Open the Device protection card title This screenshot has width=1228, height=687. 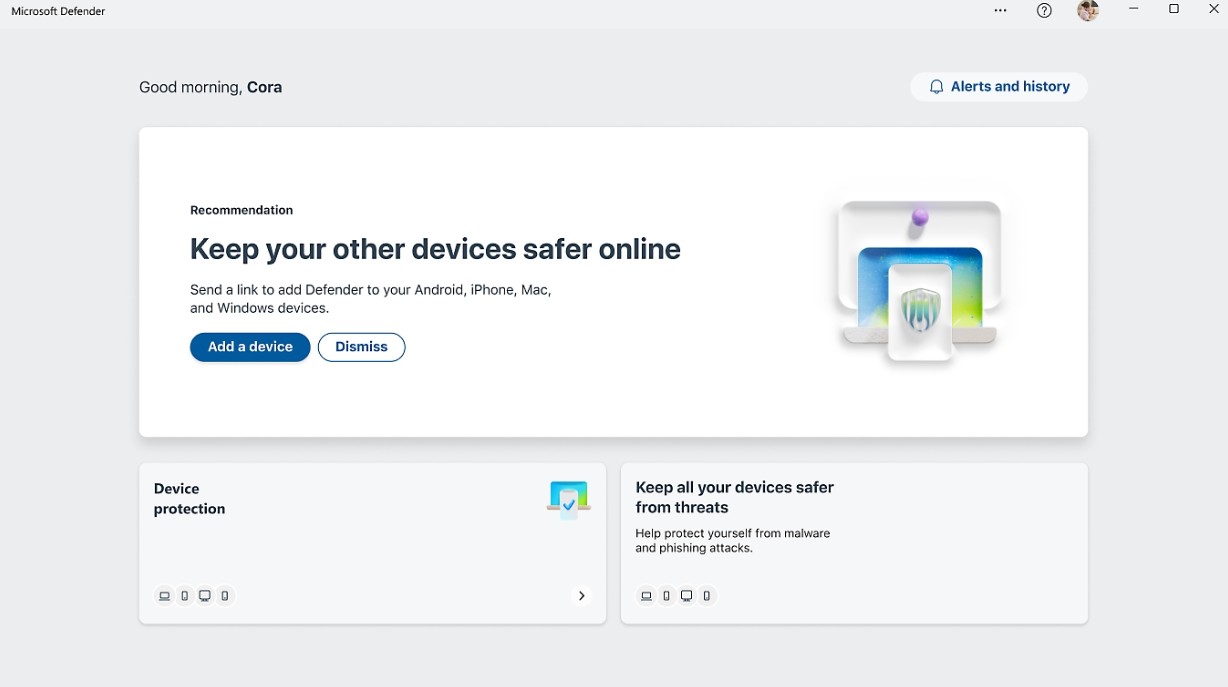189,499
